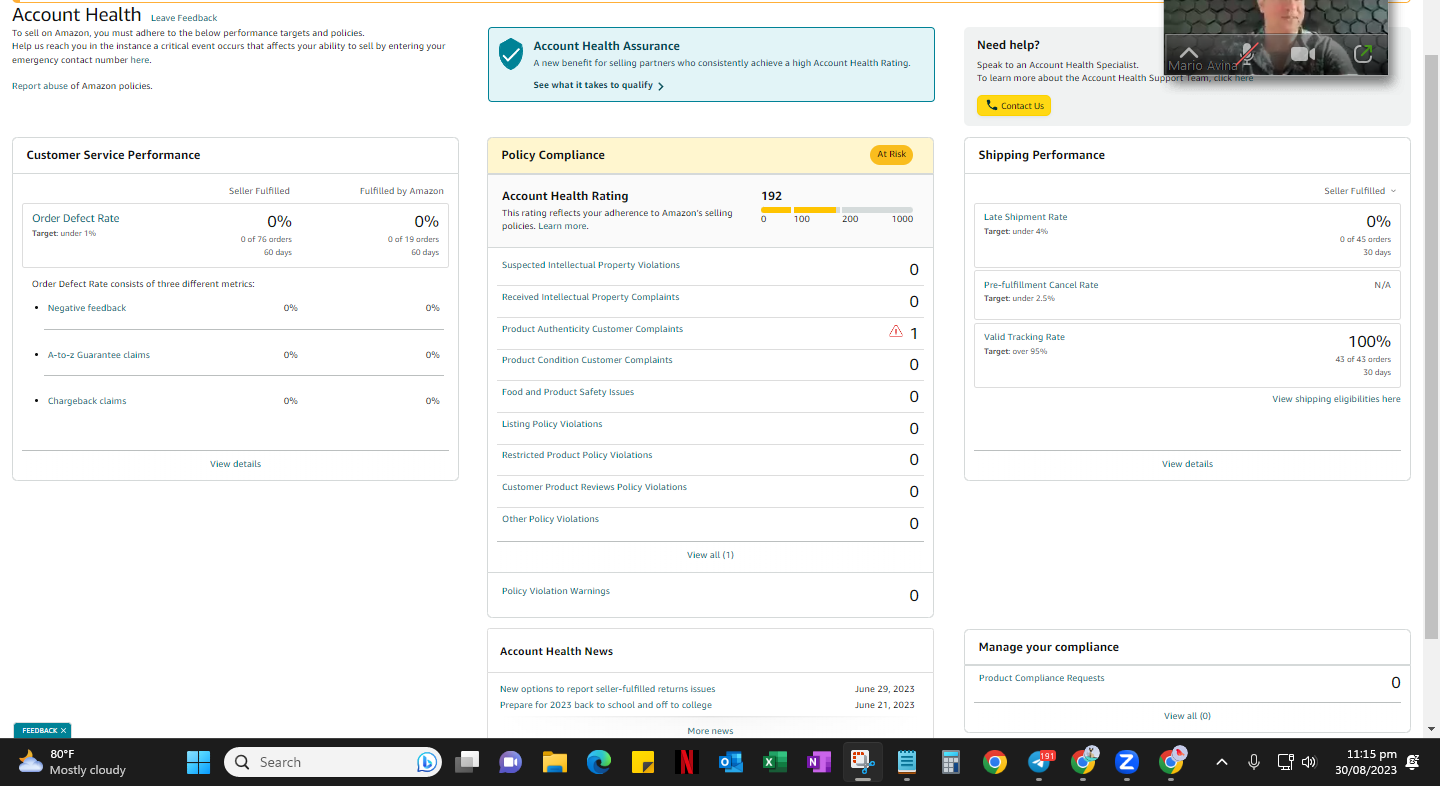Open the back to school news item

click(x=606, y=705)
